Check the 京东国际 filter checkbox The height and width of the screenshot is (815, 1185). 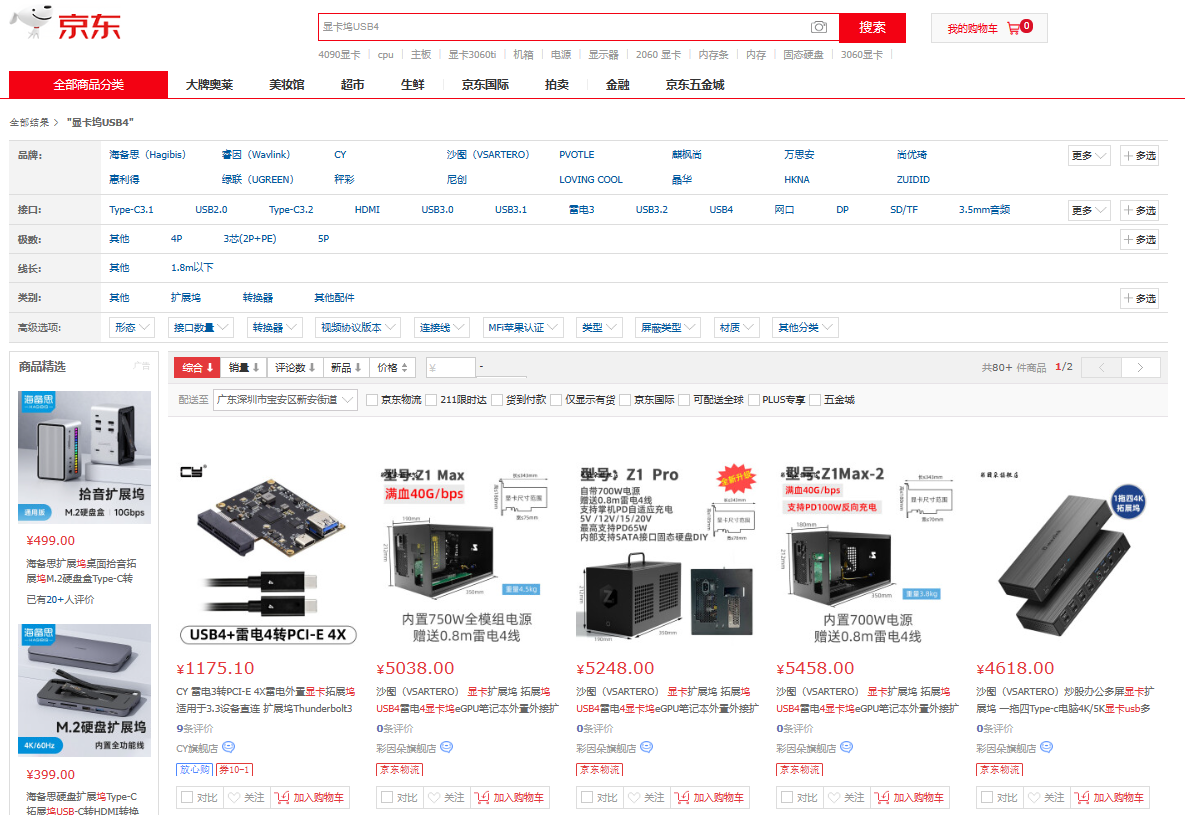click(625, 400)
